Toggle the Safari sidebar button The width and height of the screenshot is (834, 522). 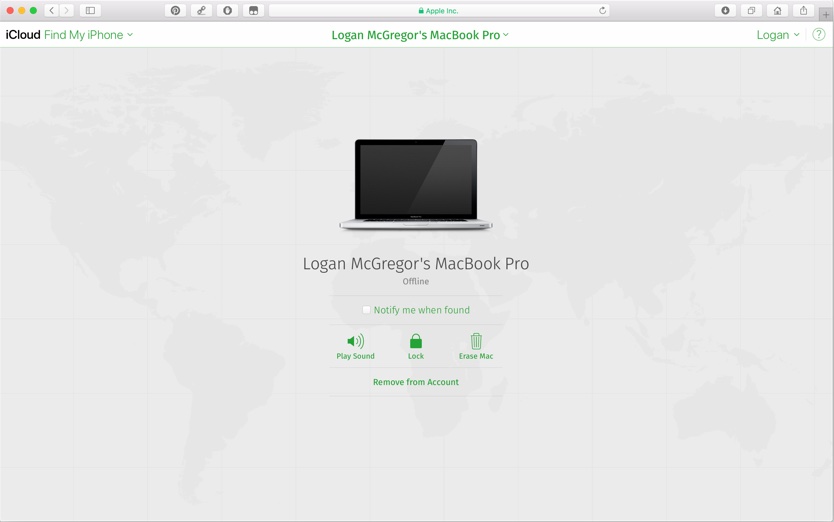point(90,10)
